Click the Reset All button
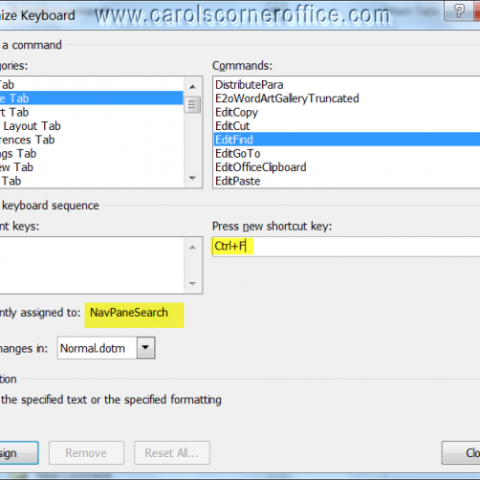480x480 pixels. pyautogui.click(x=172, y=453)
